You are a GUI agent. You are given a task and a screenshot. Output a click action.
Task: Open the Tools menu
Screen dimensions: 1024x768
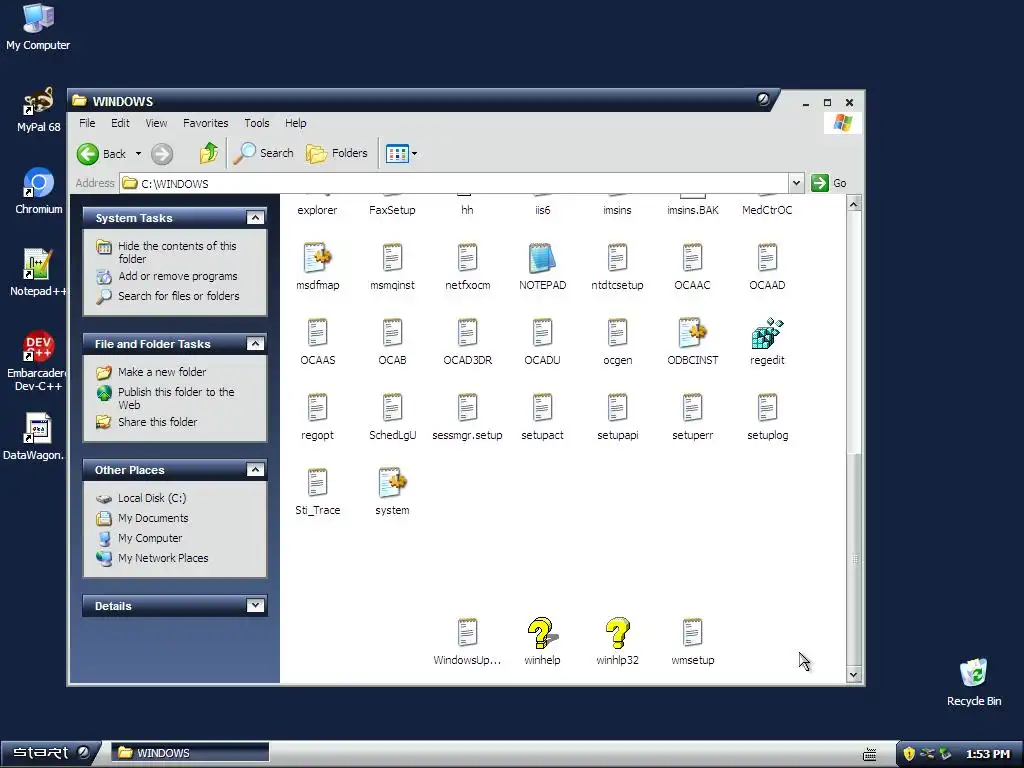(257, 123)
